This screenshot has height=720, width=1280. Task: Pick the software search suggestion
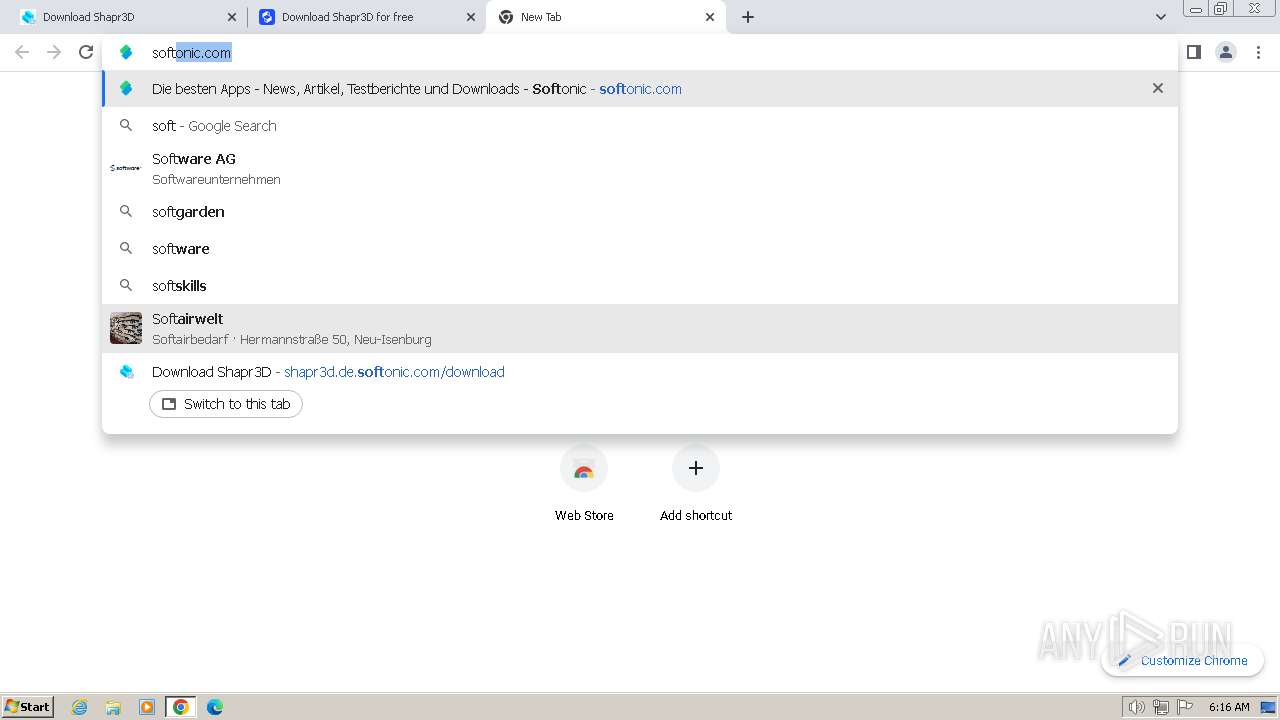(x=640, y=249)
